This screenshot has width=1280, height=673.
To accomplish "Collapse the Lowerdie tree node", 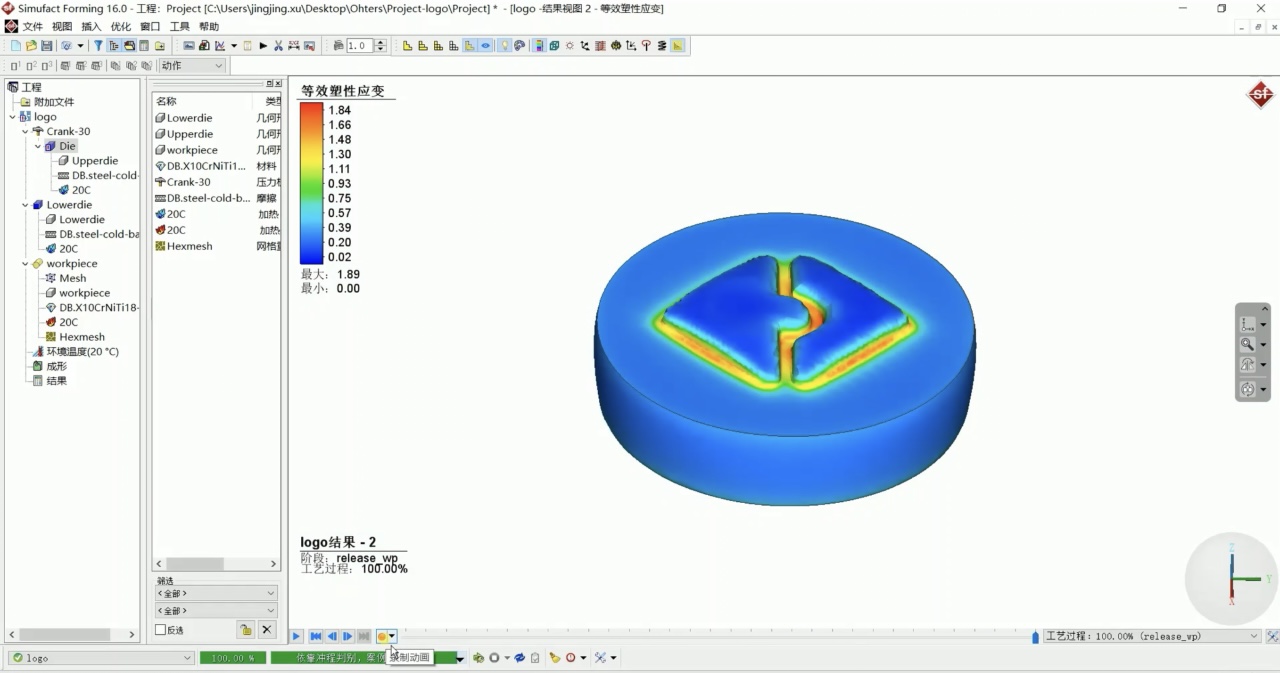I will 25,205.
